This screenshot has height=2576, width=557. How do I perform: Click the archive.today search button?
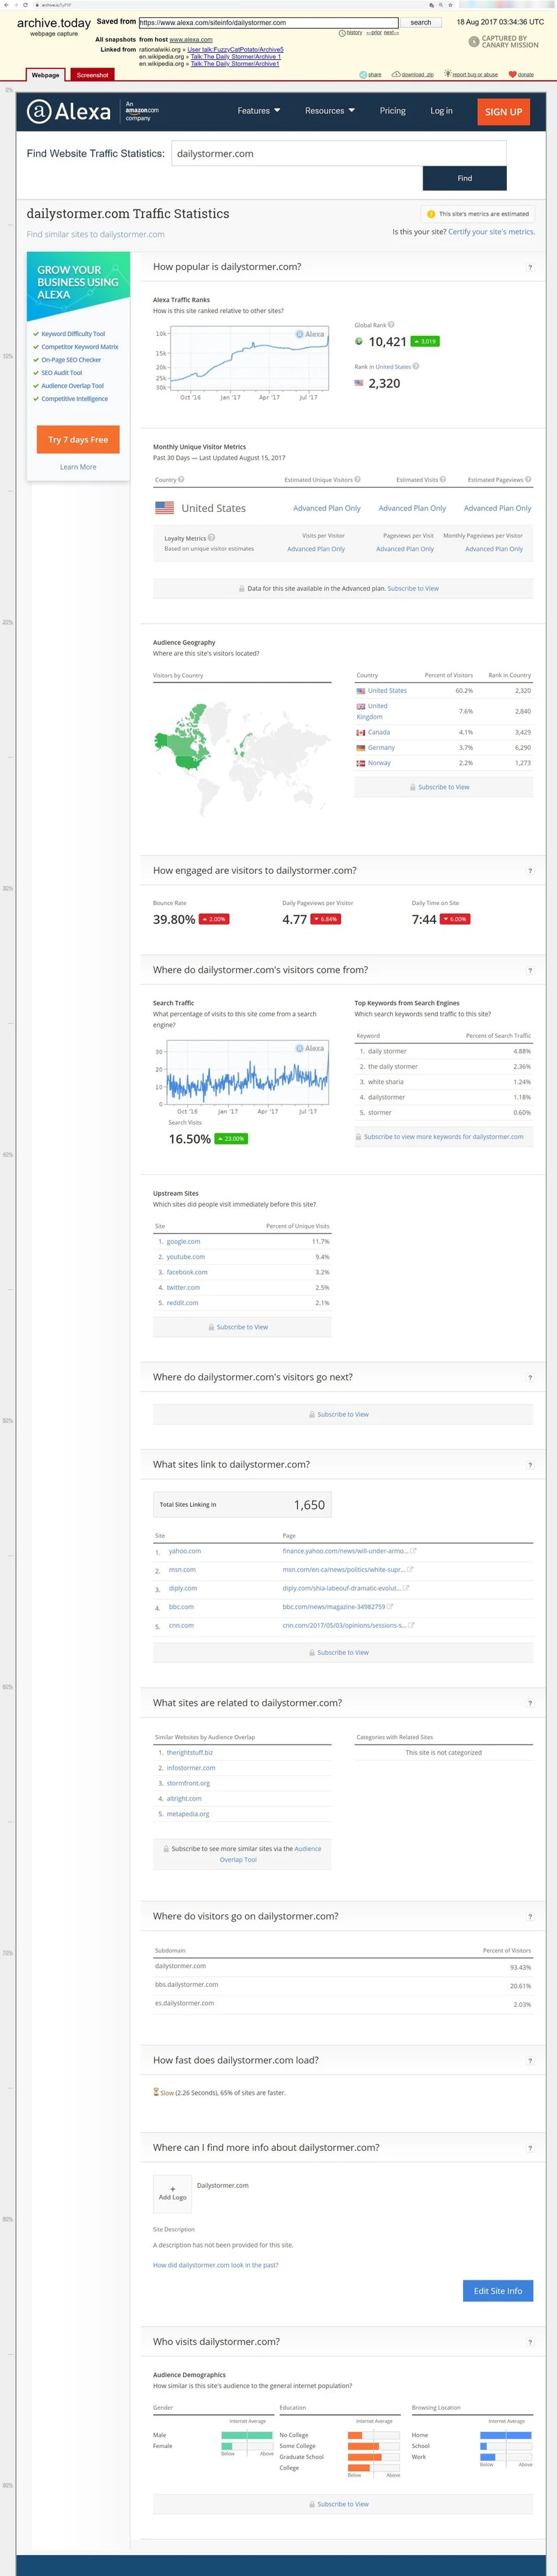point(421,22)
